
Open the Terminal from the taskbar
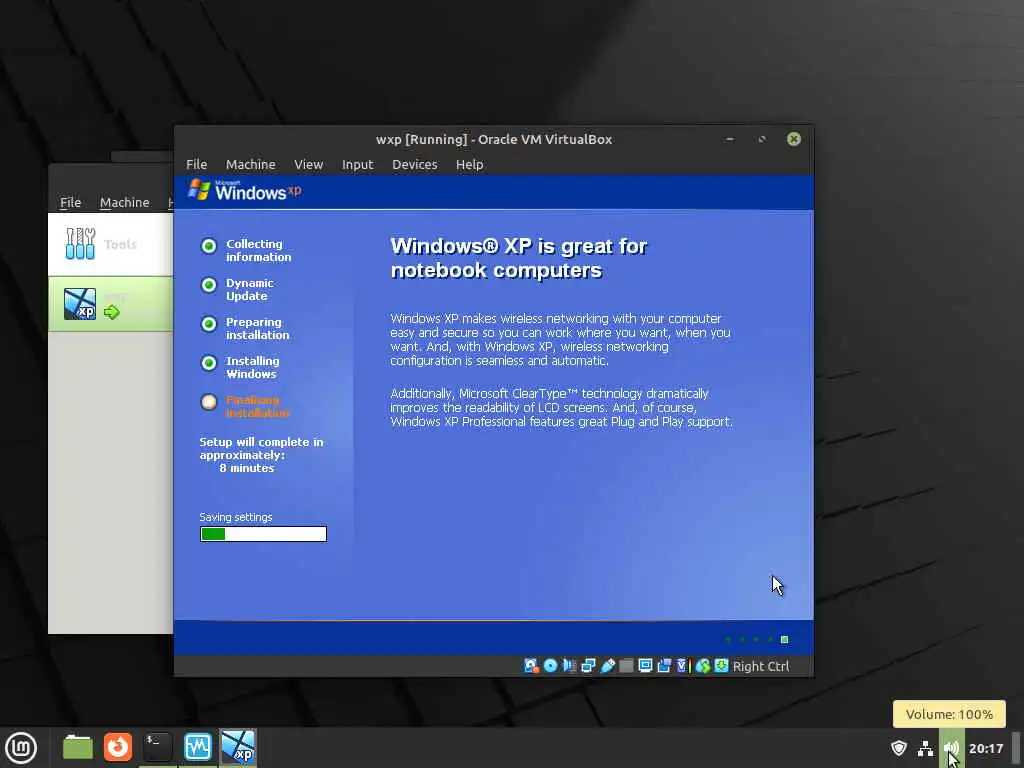[157, 747]
